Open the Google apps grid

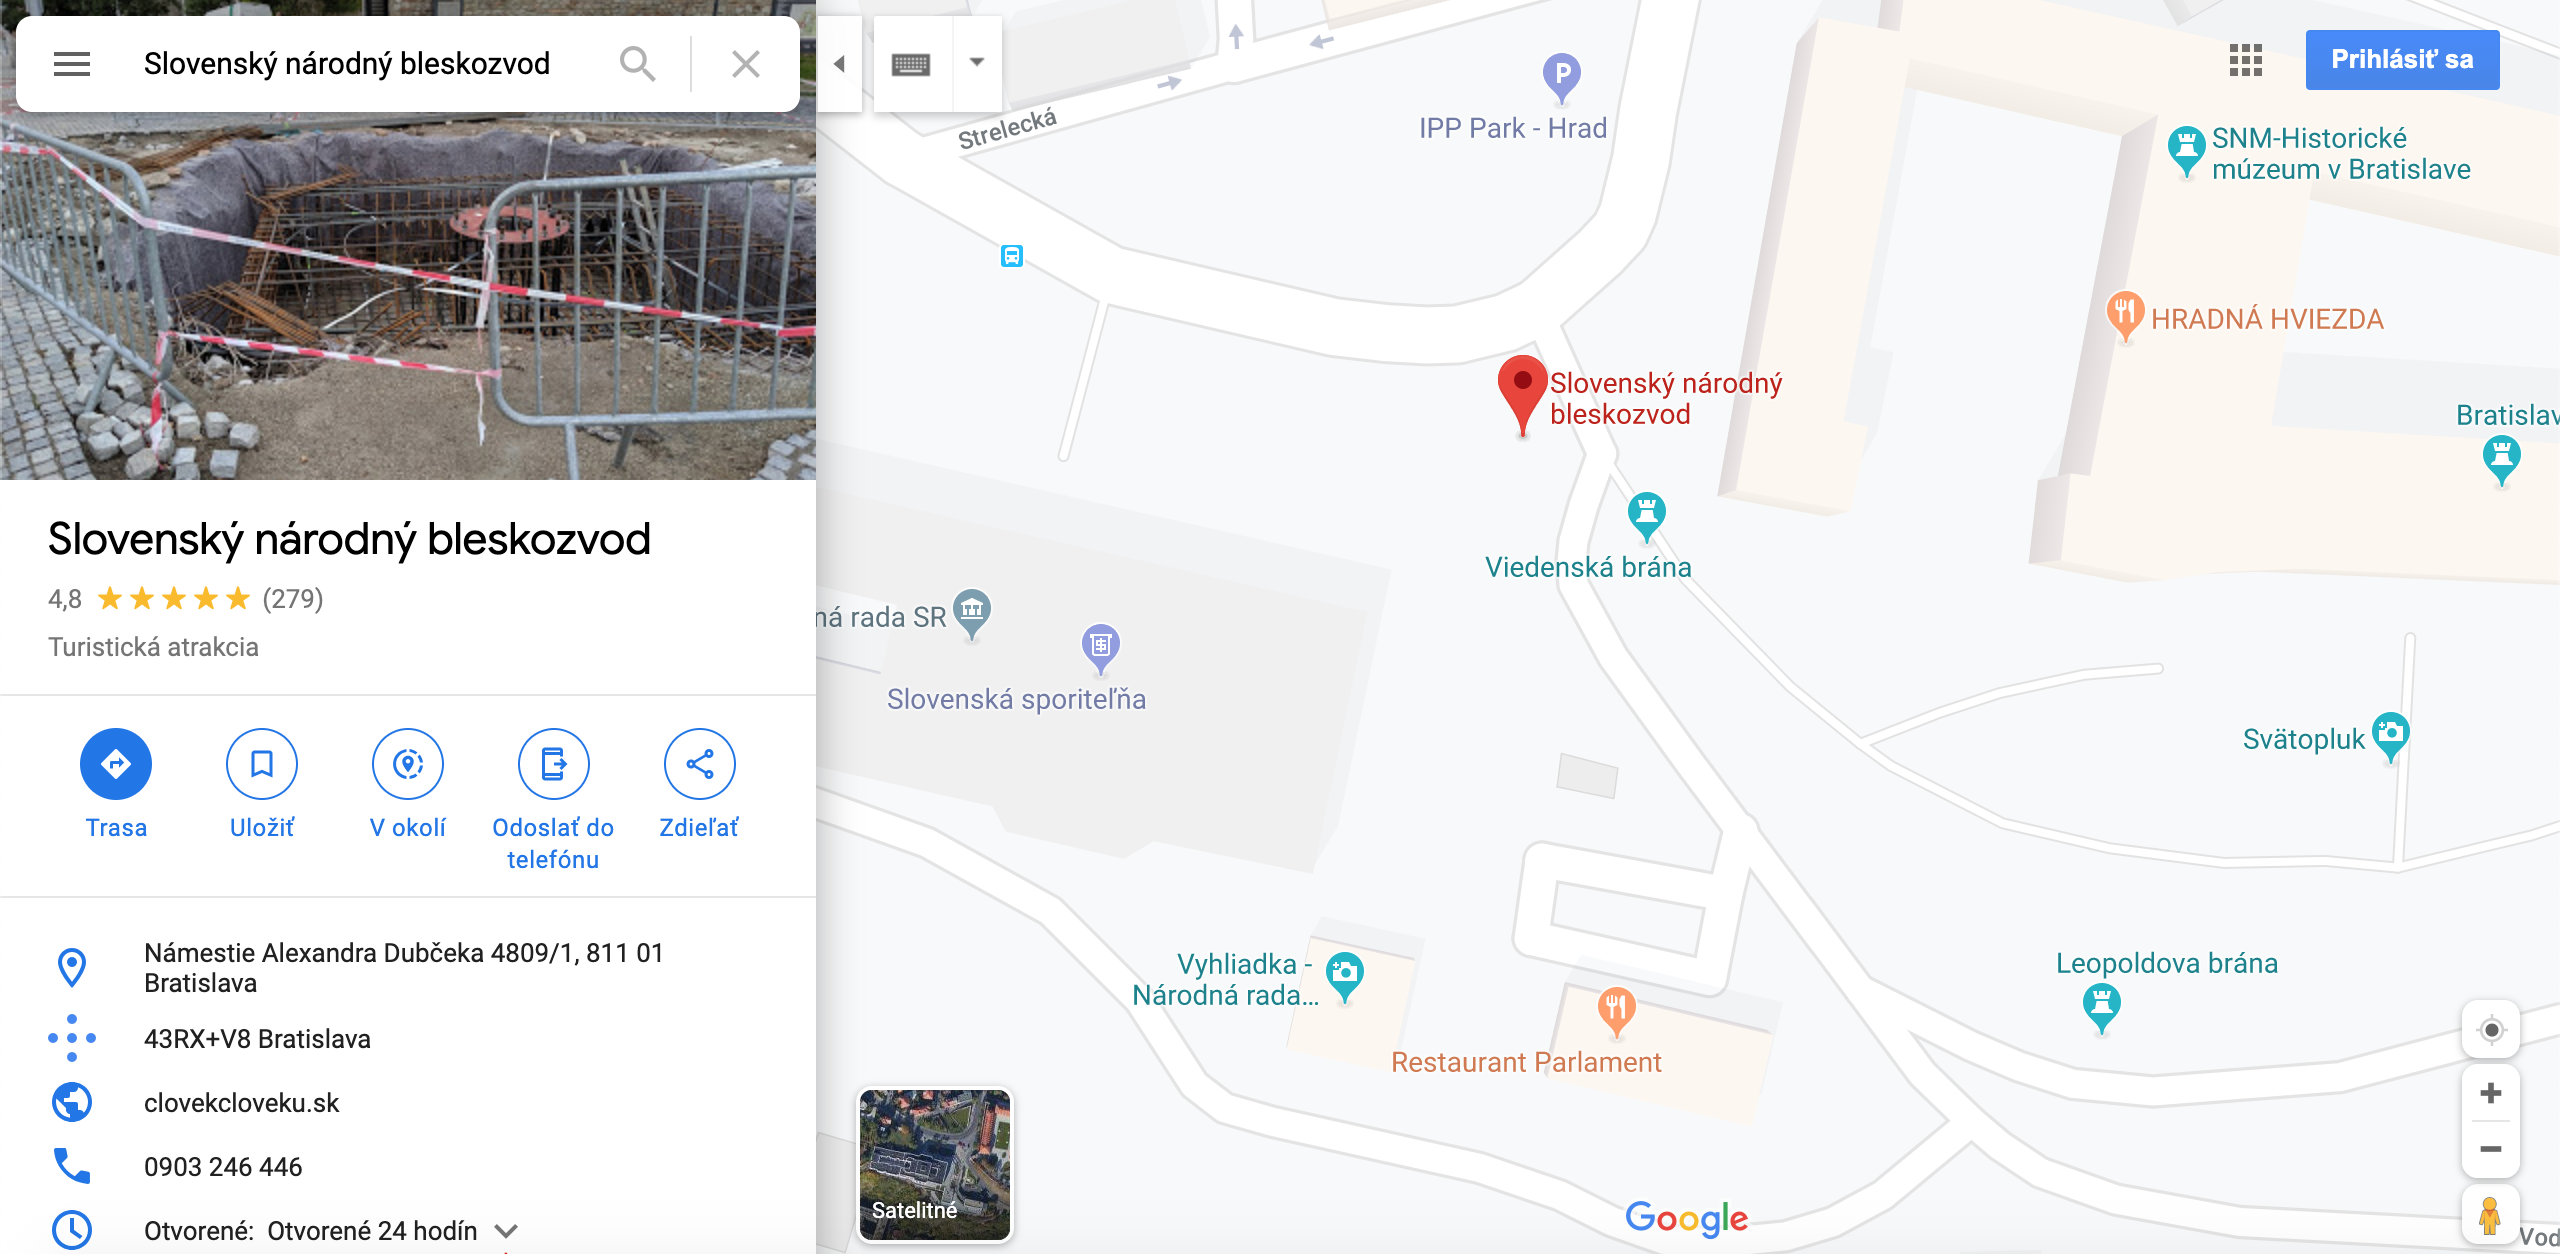pos(2246,60)
